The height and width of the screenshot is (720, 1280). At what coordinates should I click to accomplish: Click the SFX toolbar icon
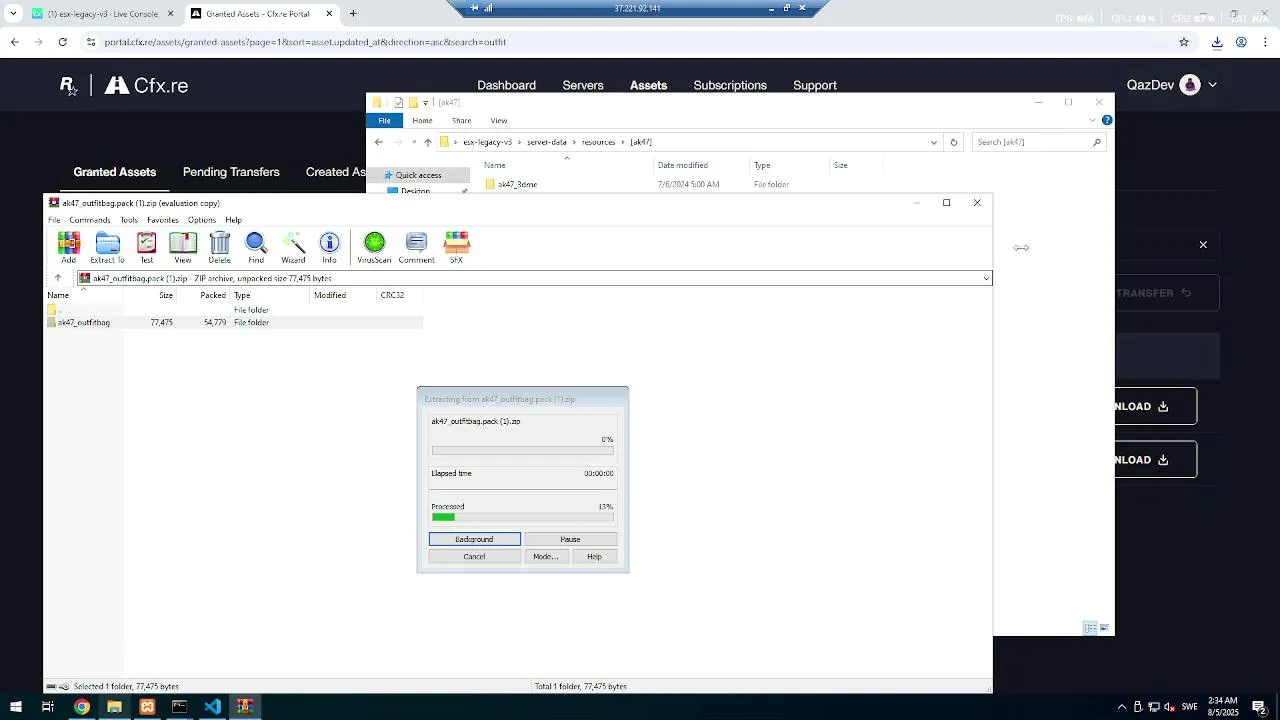tap(456, 247)
